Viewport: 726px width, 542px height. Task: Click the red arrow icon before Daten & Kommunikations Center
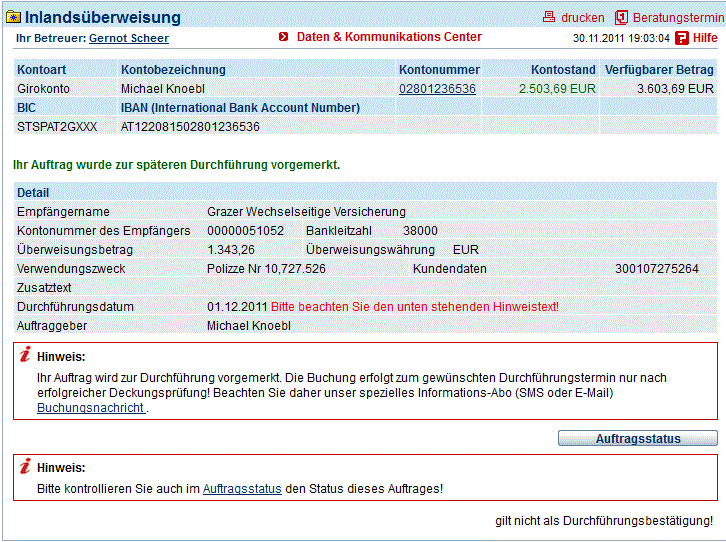[x=284, y=37]
